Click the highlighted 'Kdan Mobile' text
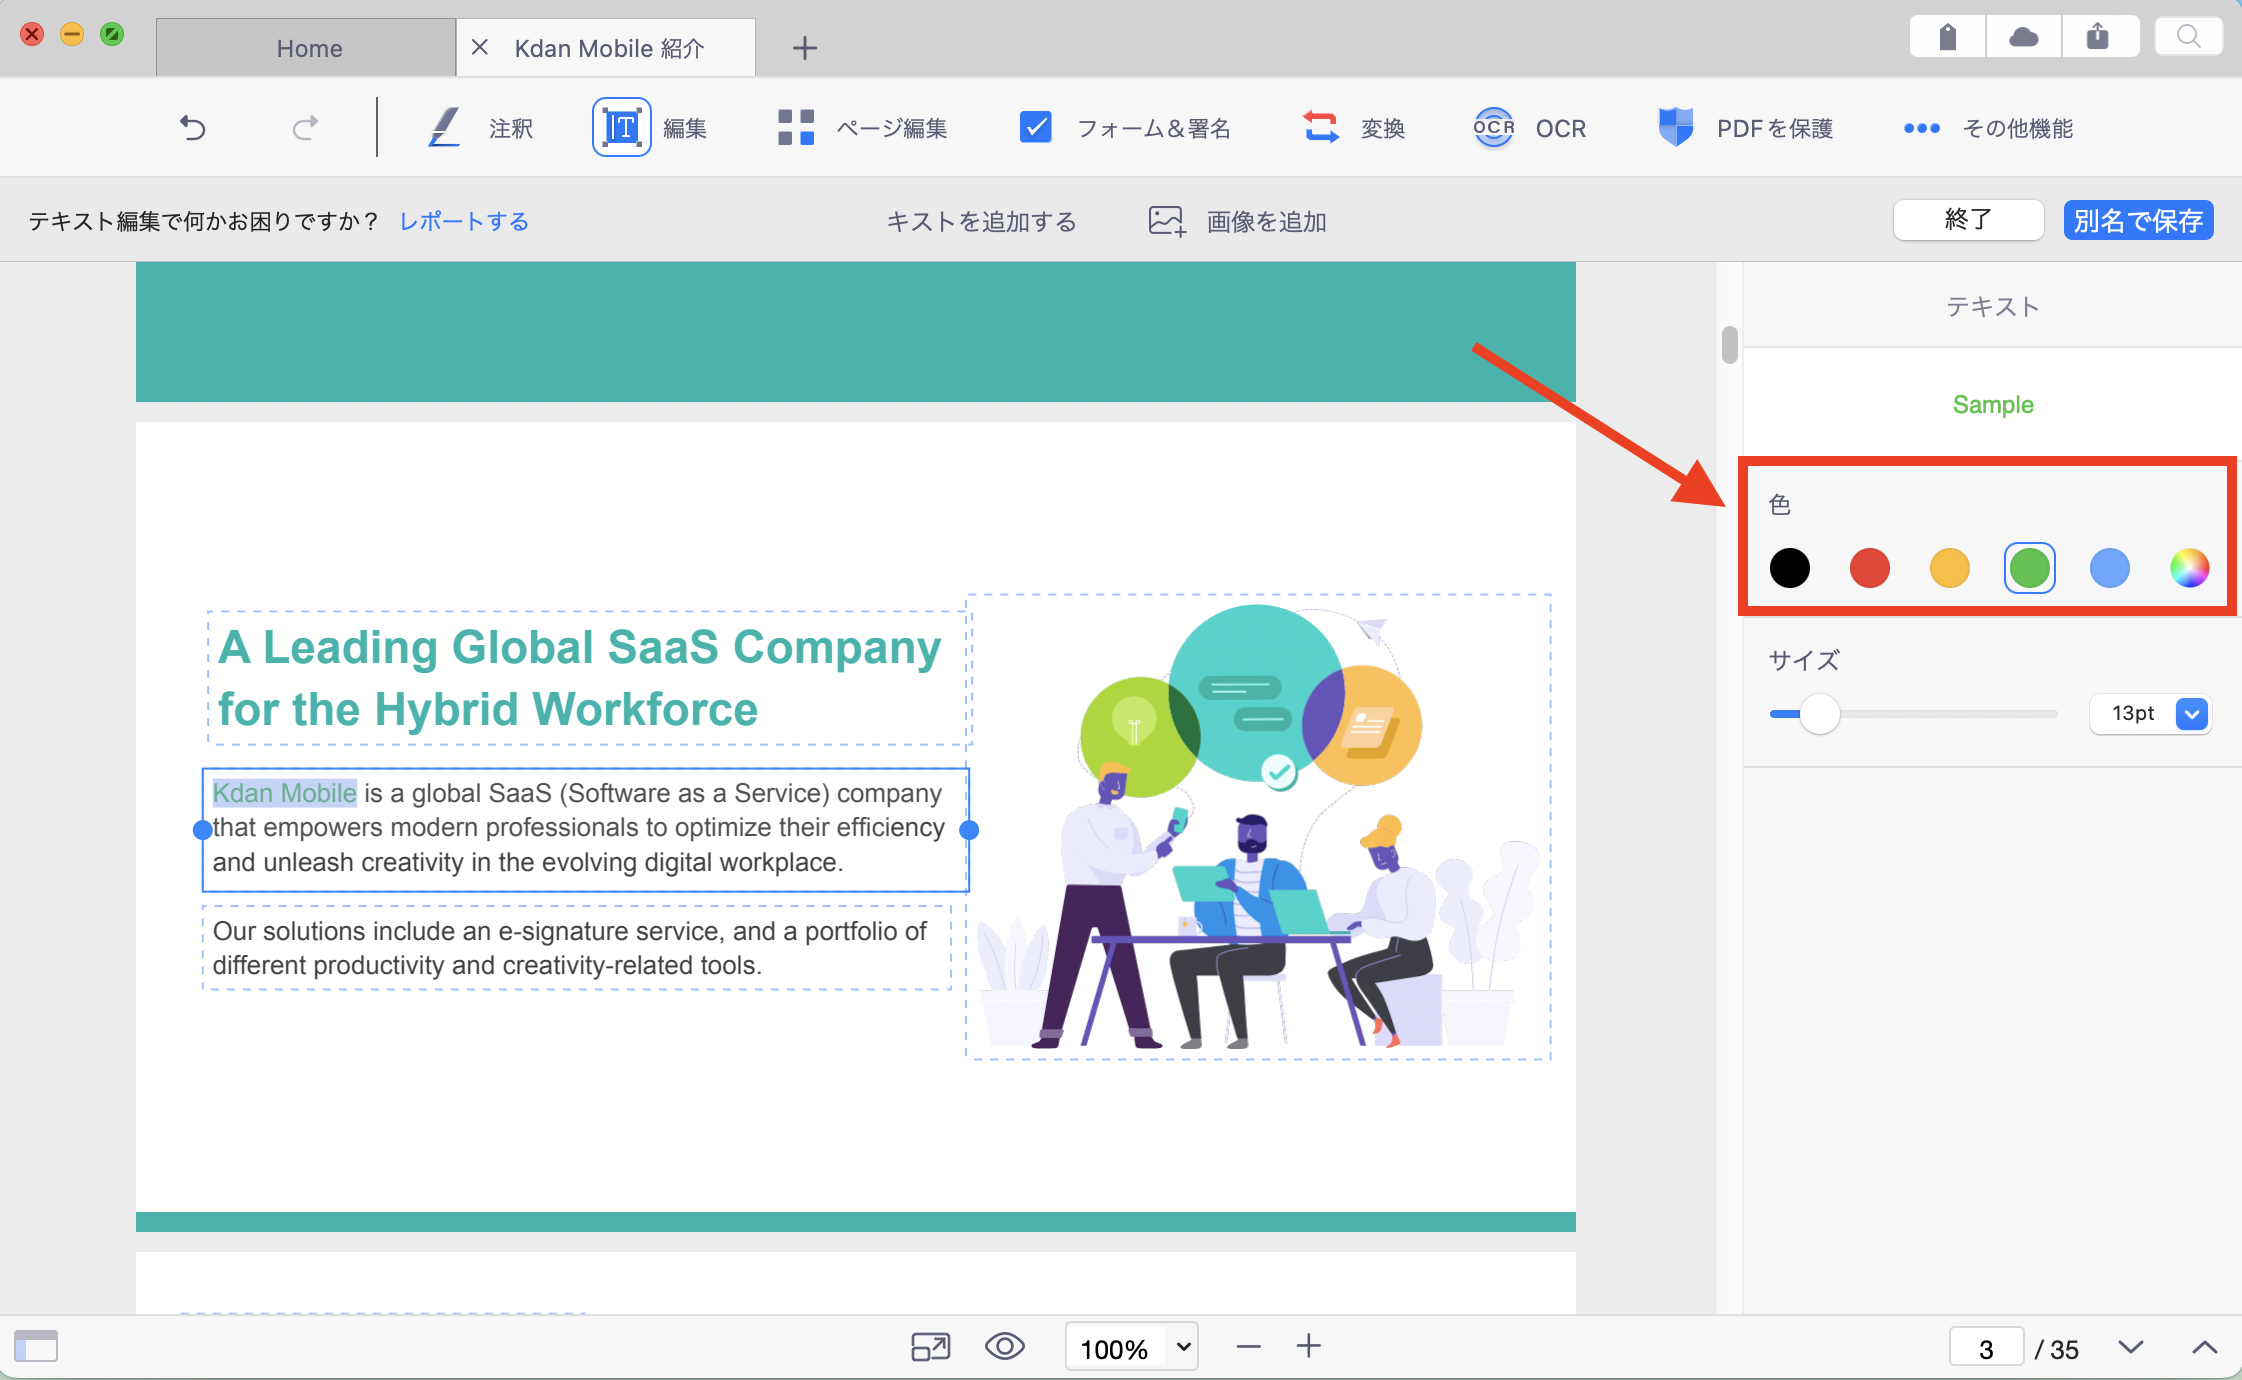Image resolution: width=2242 pixels, height=1380 pixels. [x=284, y=793]
